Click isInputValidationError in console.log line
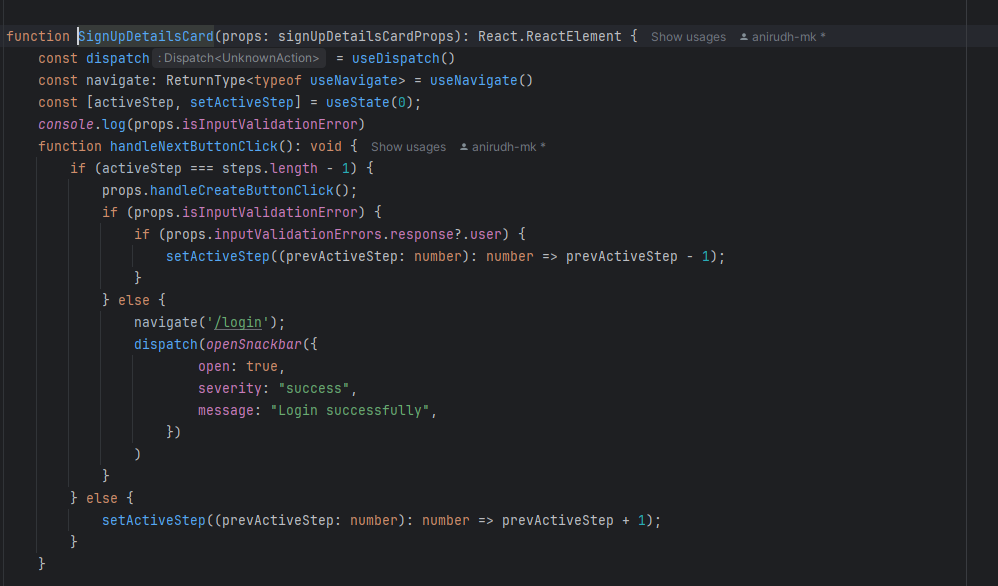The image size is (998, 586). tap(270, 125)
